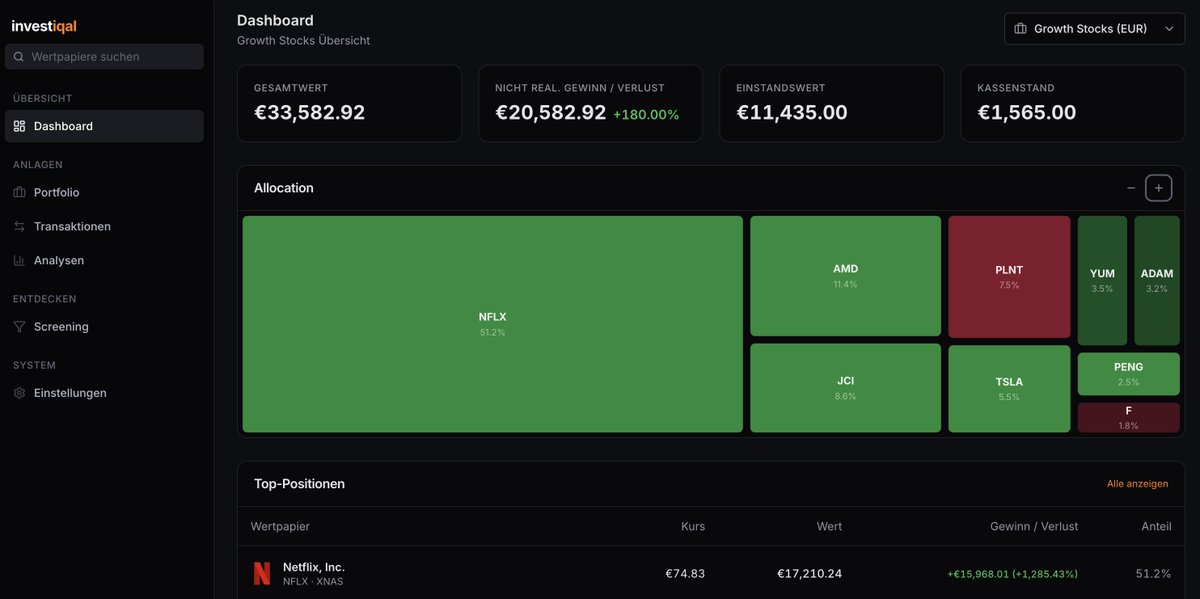1200x599 pixels.
Task: Click the dark green YUM tile
Action: pos(1102,280)
